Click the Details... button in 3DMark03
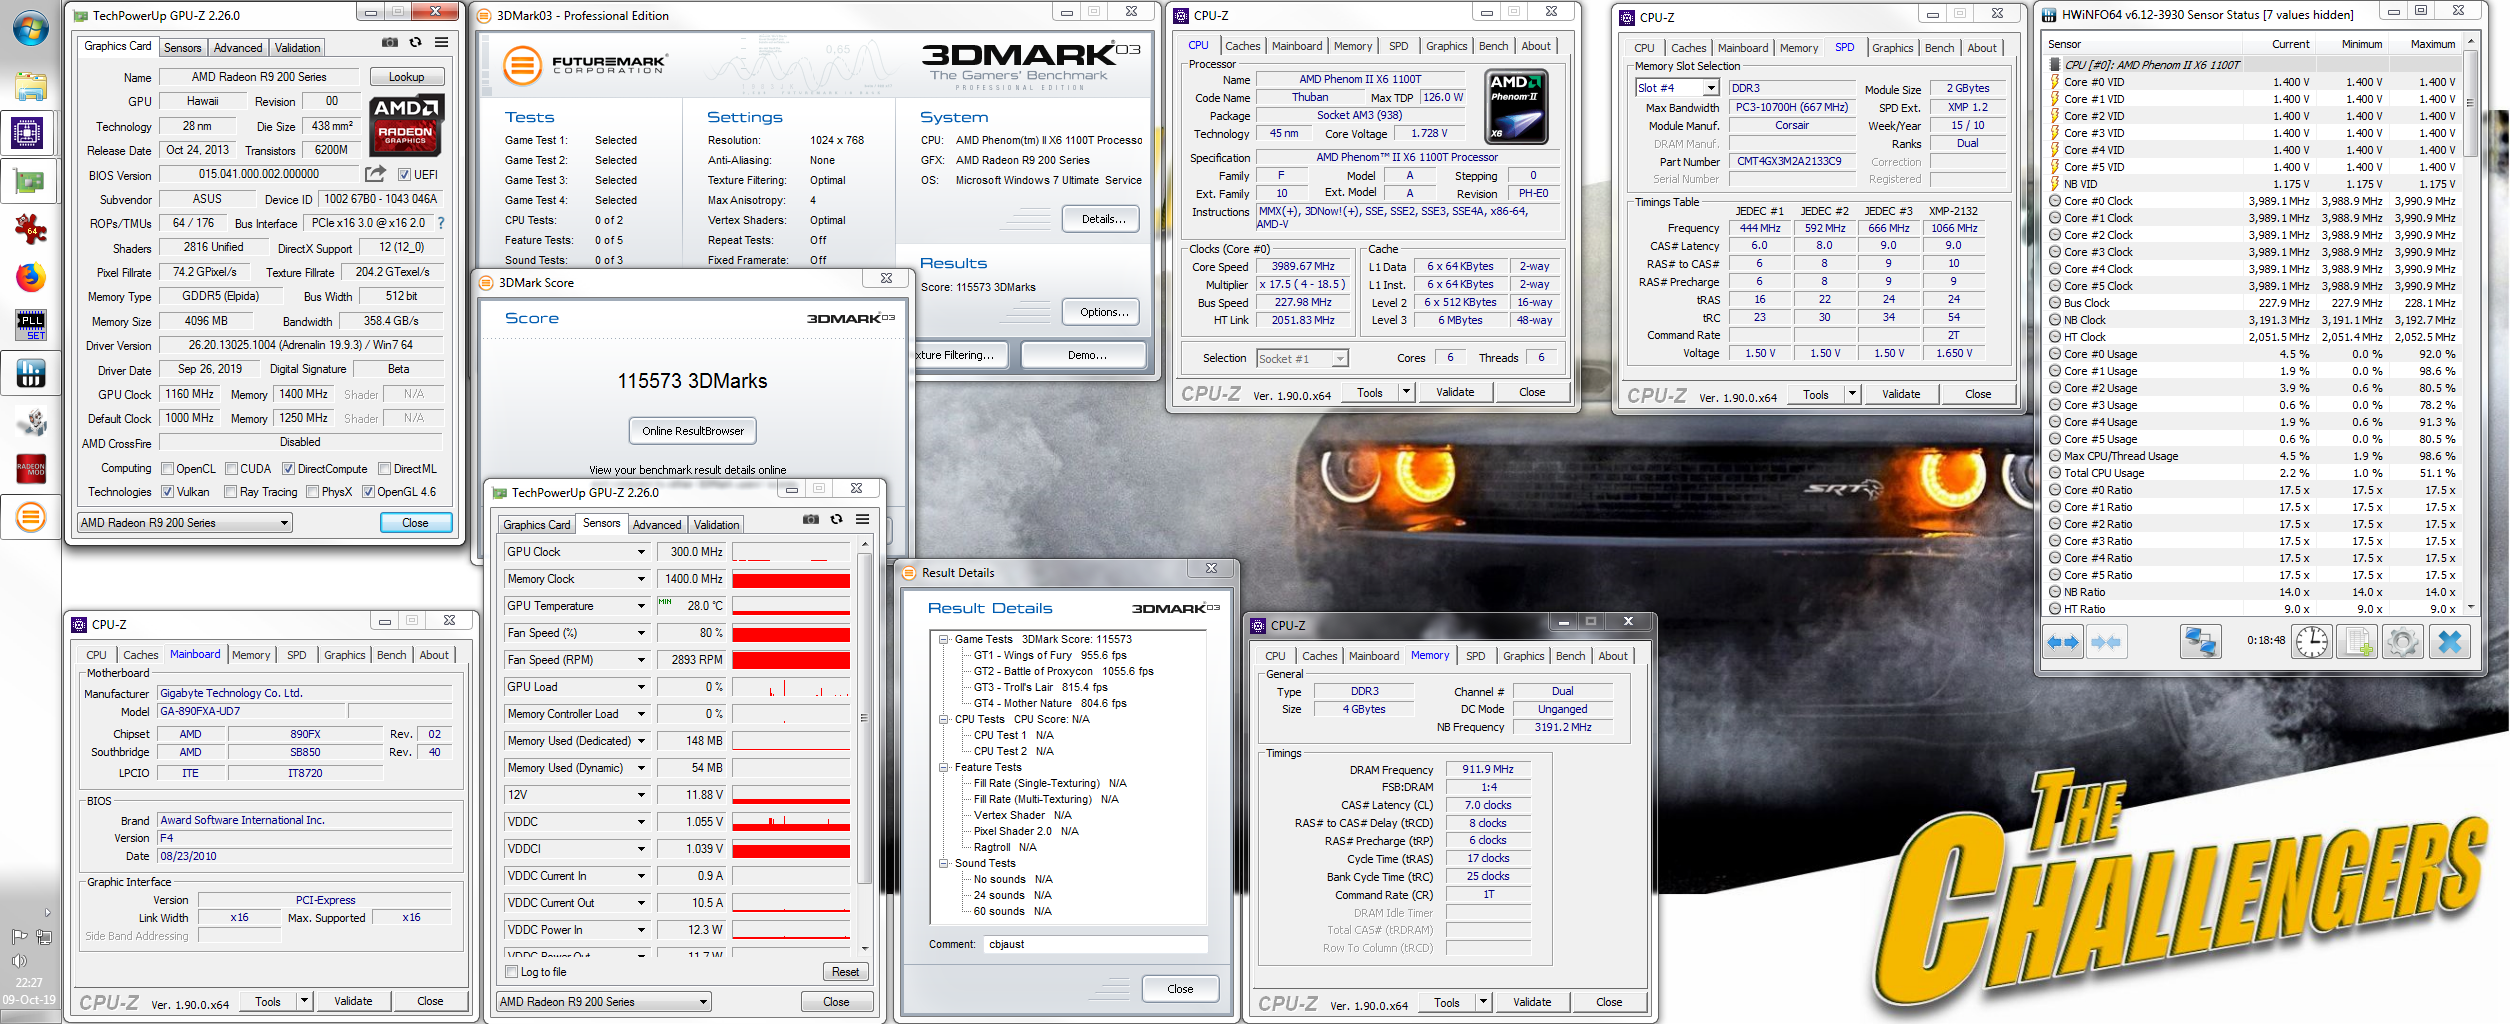This screenshot has width=2510, height=1024. 1103,219
